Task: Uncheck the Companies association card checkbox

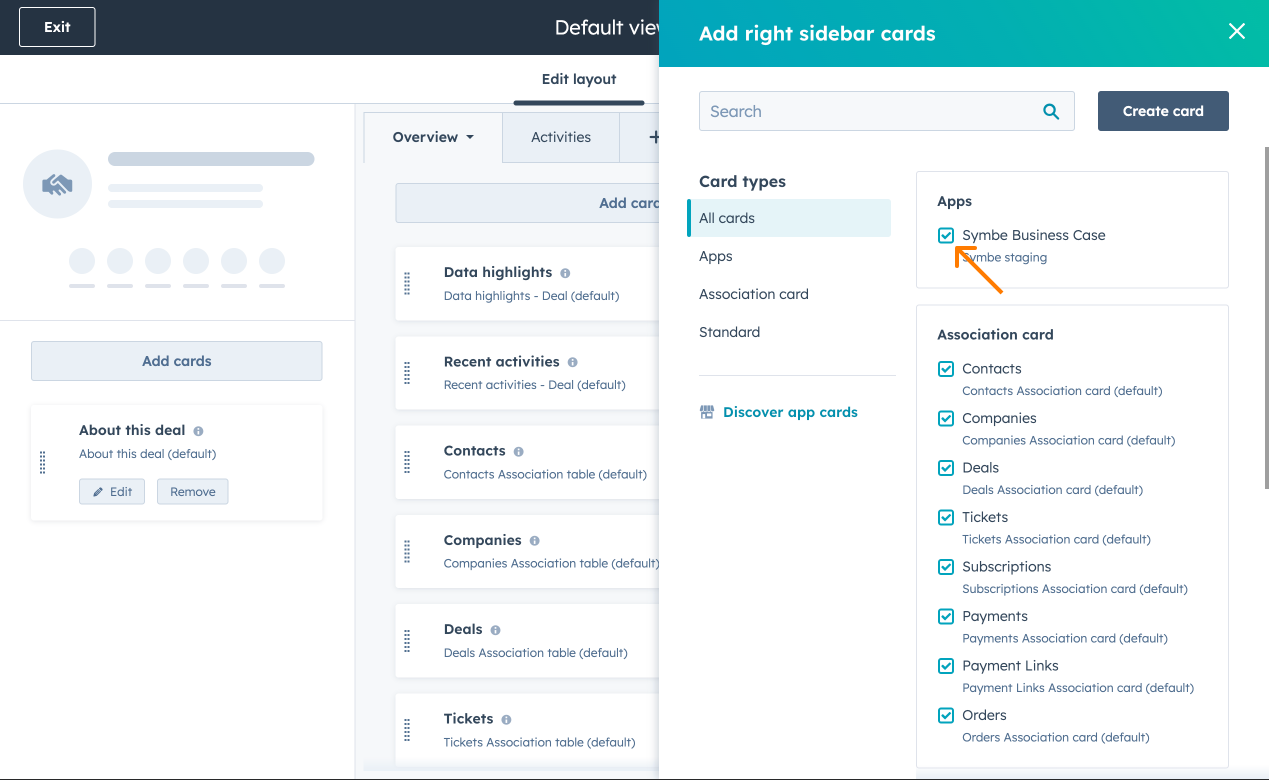Action: pos(946,419)
